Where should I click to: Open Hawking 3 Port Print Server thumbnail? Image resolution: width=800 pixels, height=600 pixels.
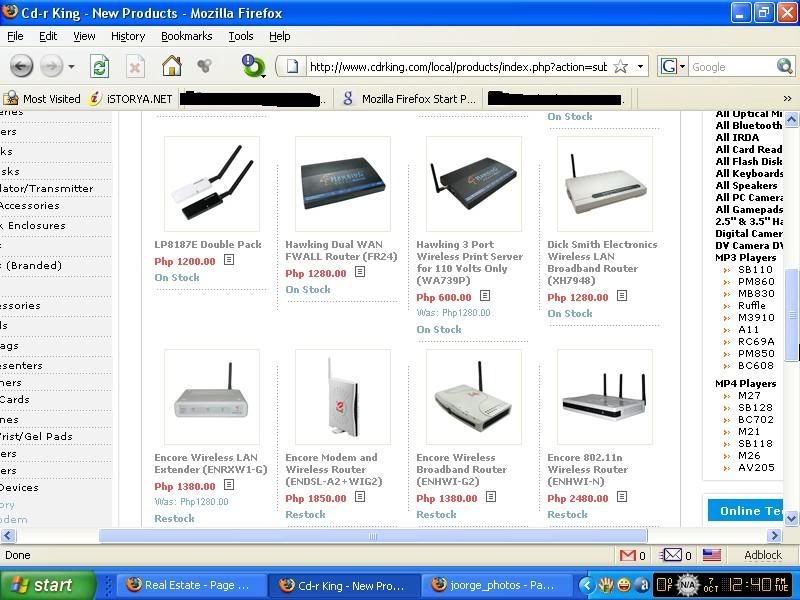[x=474, y=184]
